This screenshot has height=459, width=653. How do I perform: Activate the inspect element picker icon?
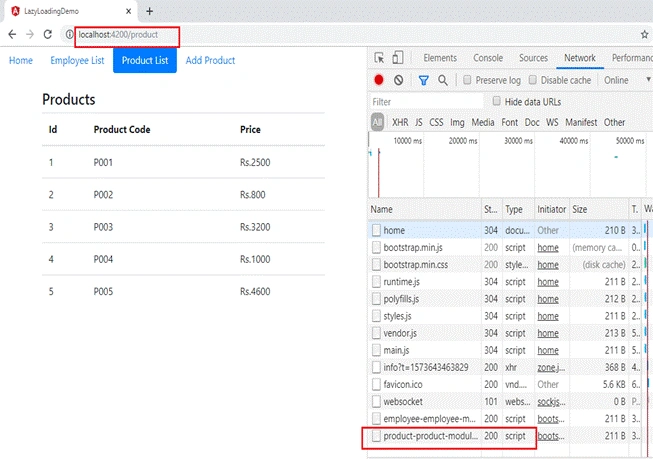[379, 58]
